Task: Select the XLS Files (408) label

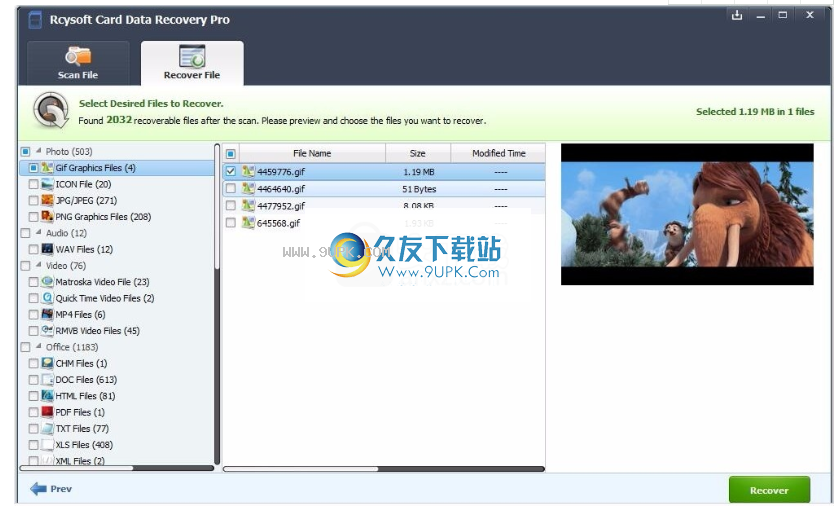Action: (84, 445)
